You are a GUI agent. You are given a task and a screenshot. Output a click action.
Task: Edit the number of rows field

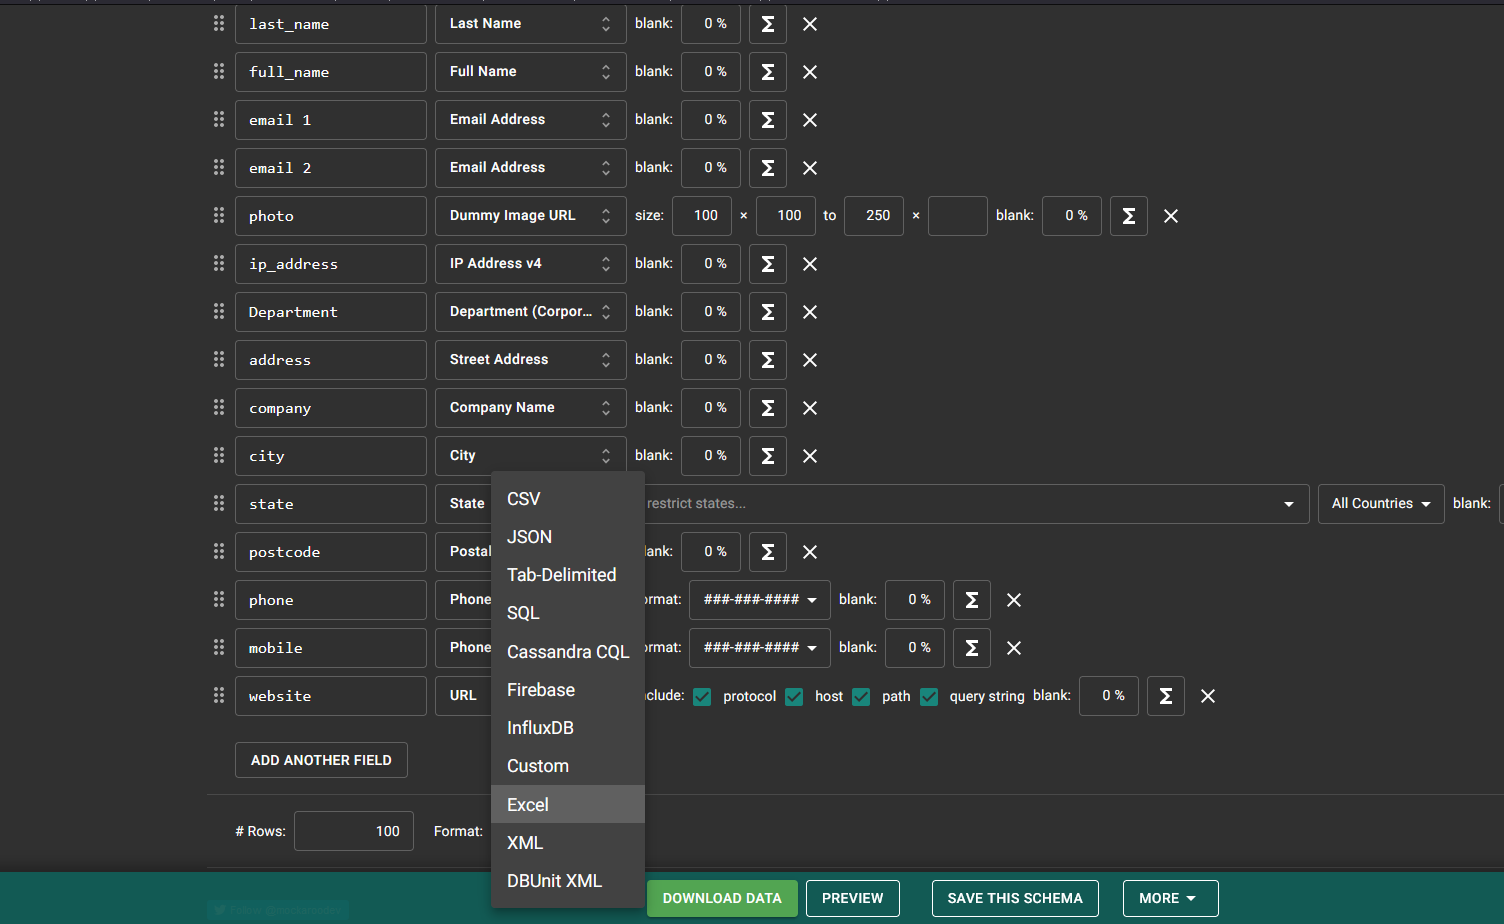click(x=354, y=831)
